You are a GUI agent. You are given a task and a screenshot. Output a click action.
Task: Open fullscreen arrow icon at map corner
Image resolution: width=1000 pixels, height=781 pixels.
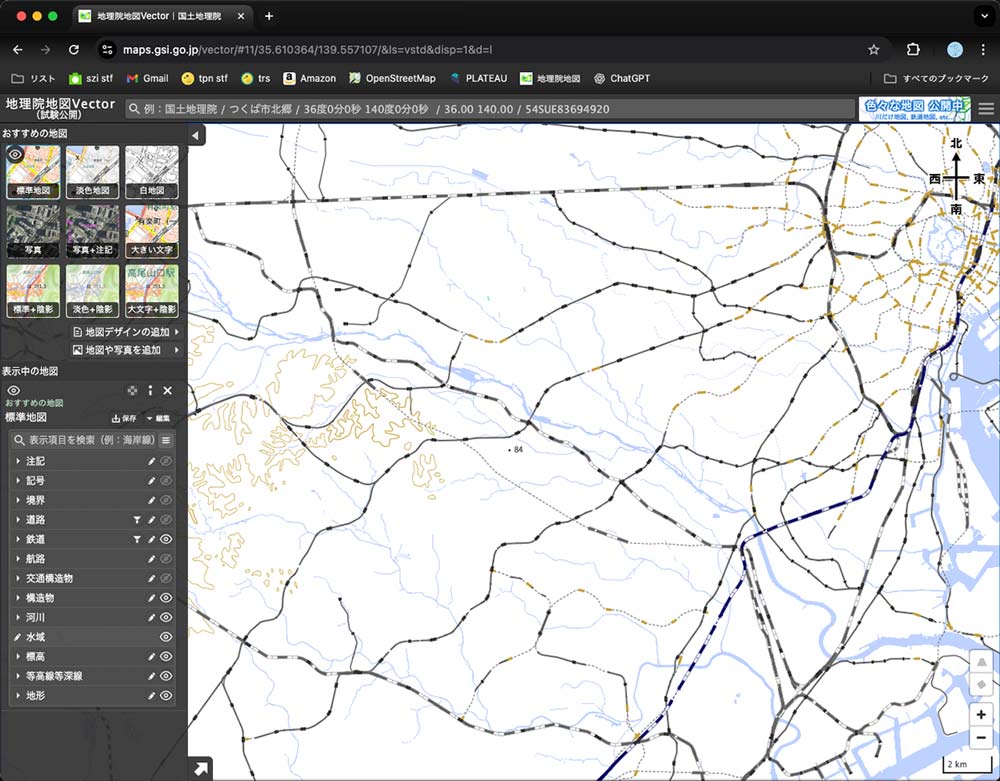201,768
